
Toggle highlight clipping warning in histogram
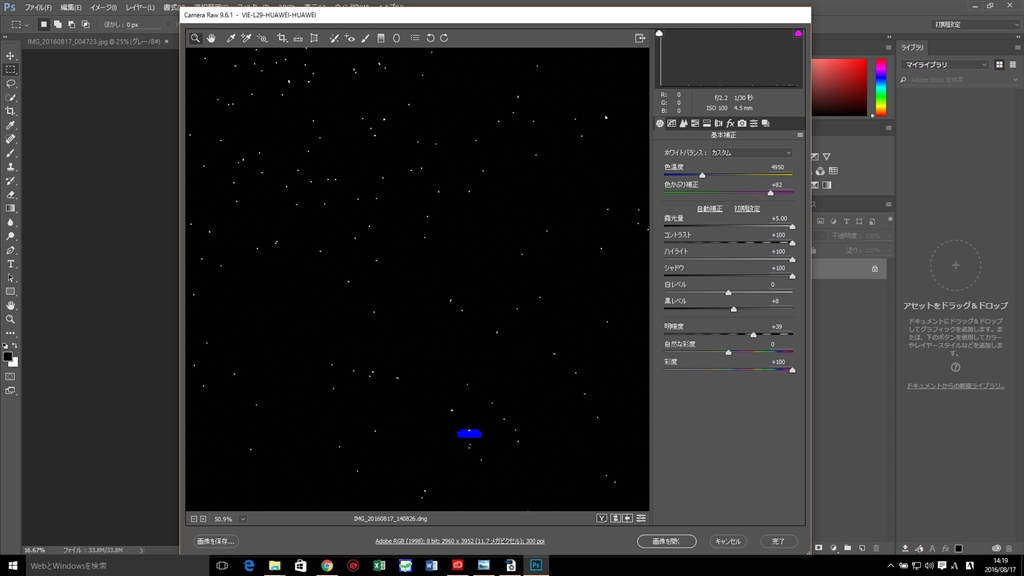point(798,33)
